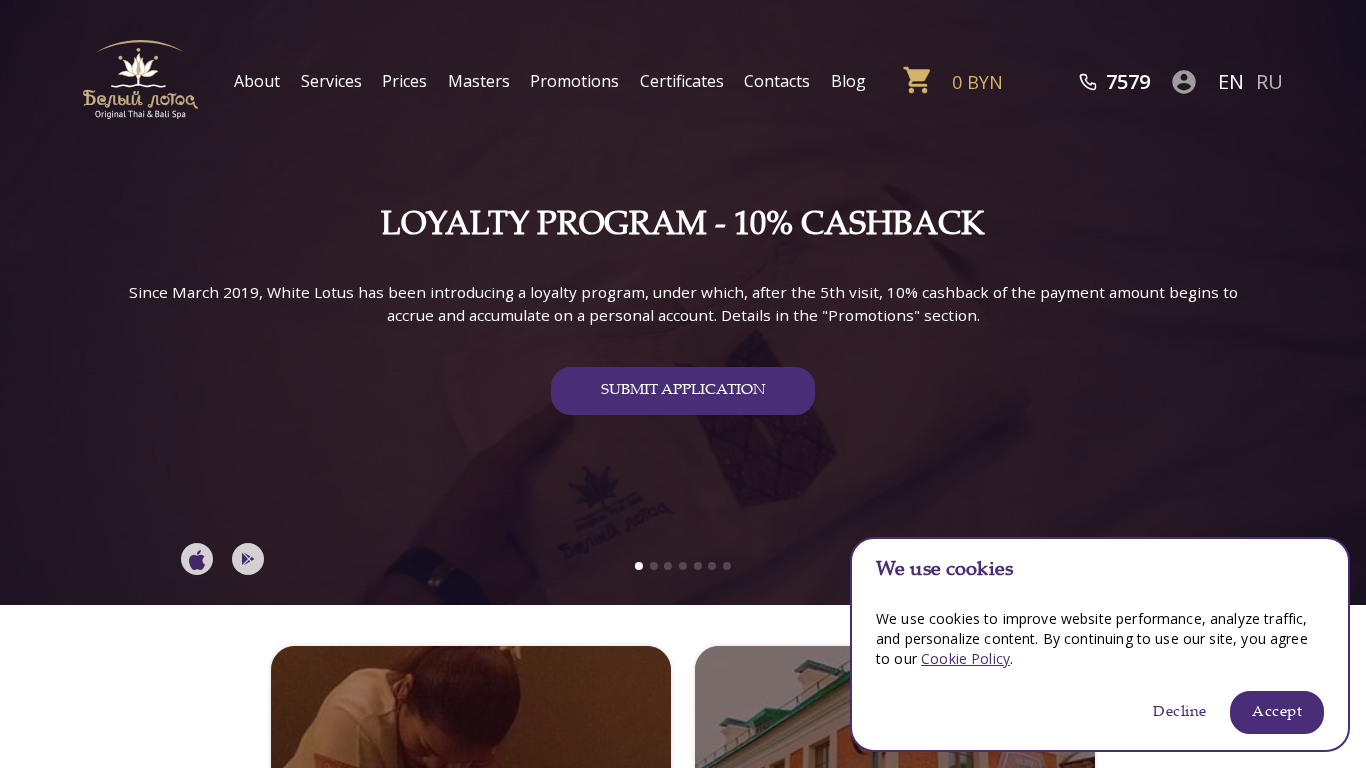Open the Cookie Policy link
The image size is (1366, 768).
965,659
